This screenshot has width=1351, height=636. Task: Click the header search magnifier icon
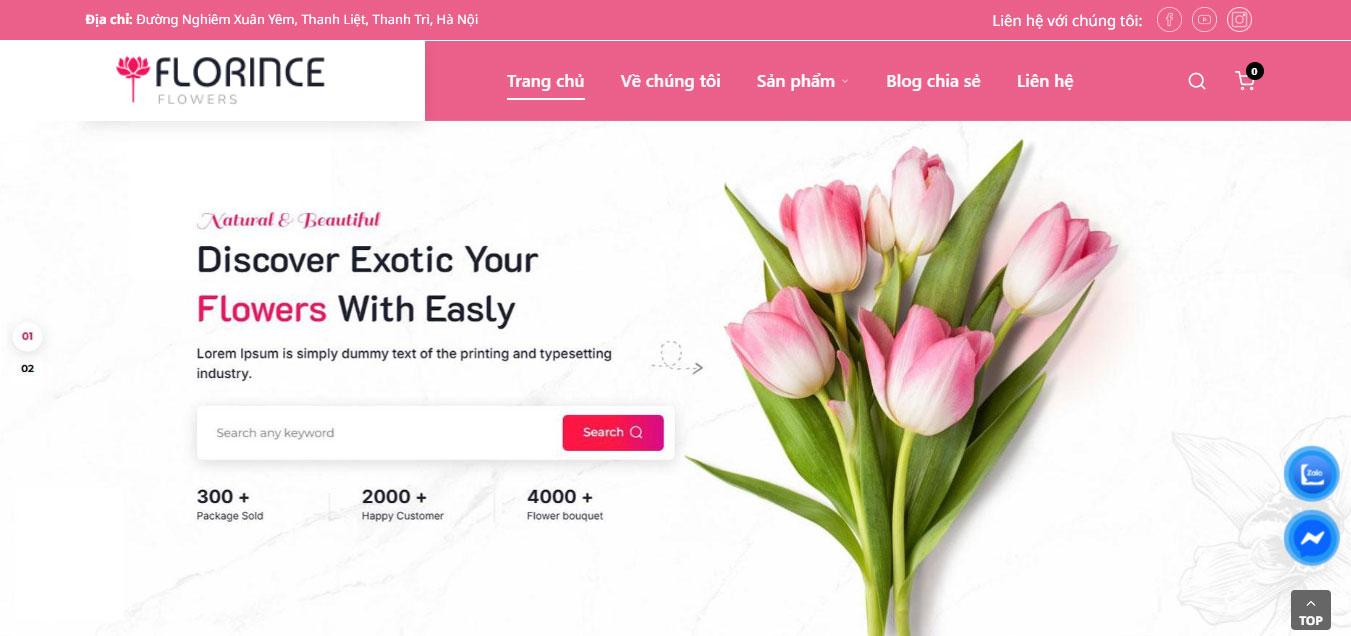[x=1197, y=81]
